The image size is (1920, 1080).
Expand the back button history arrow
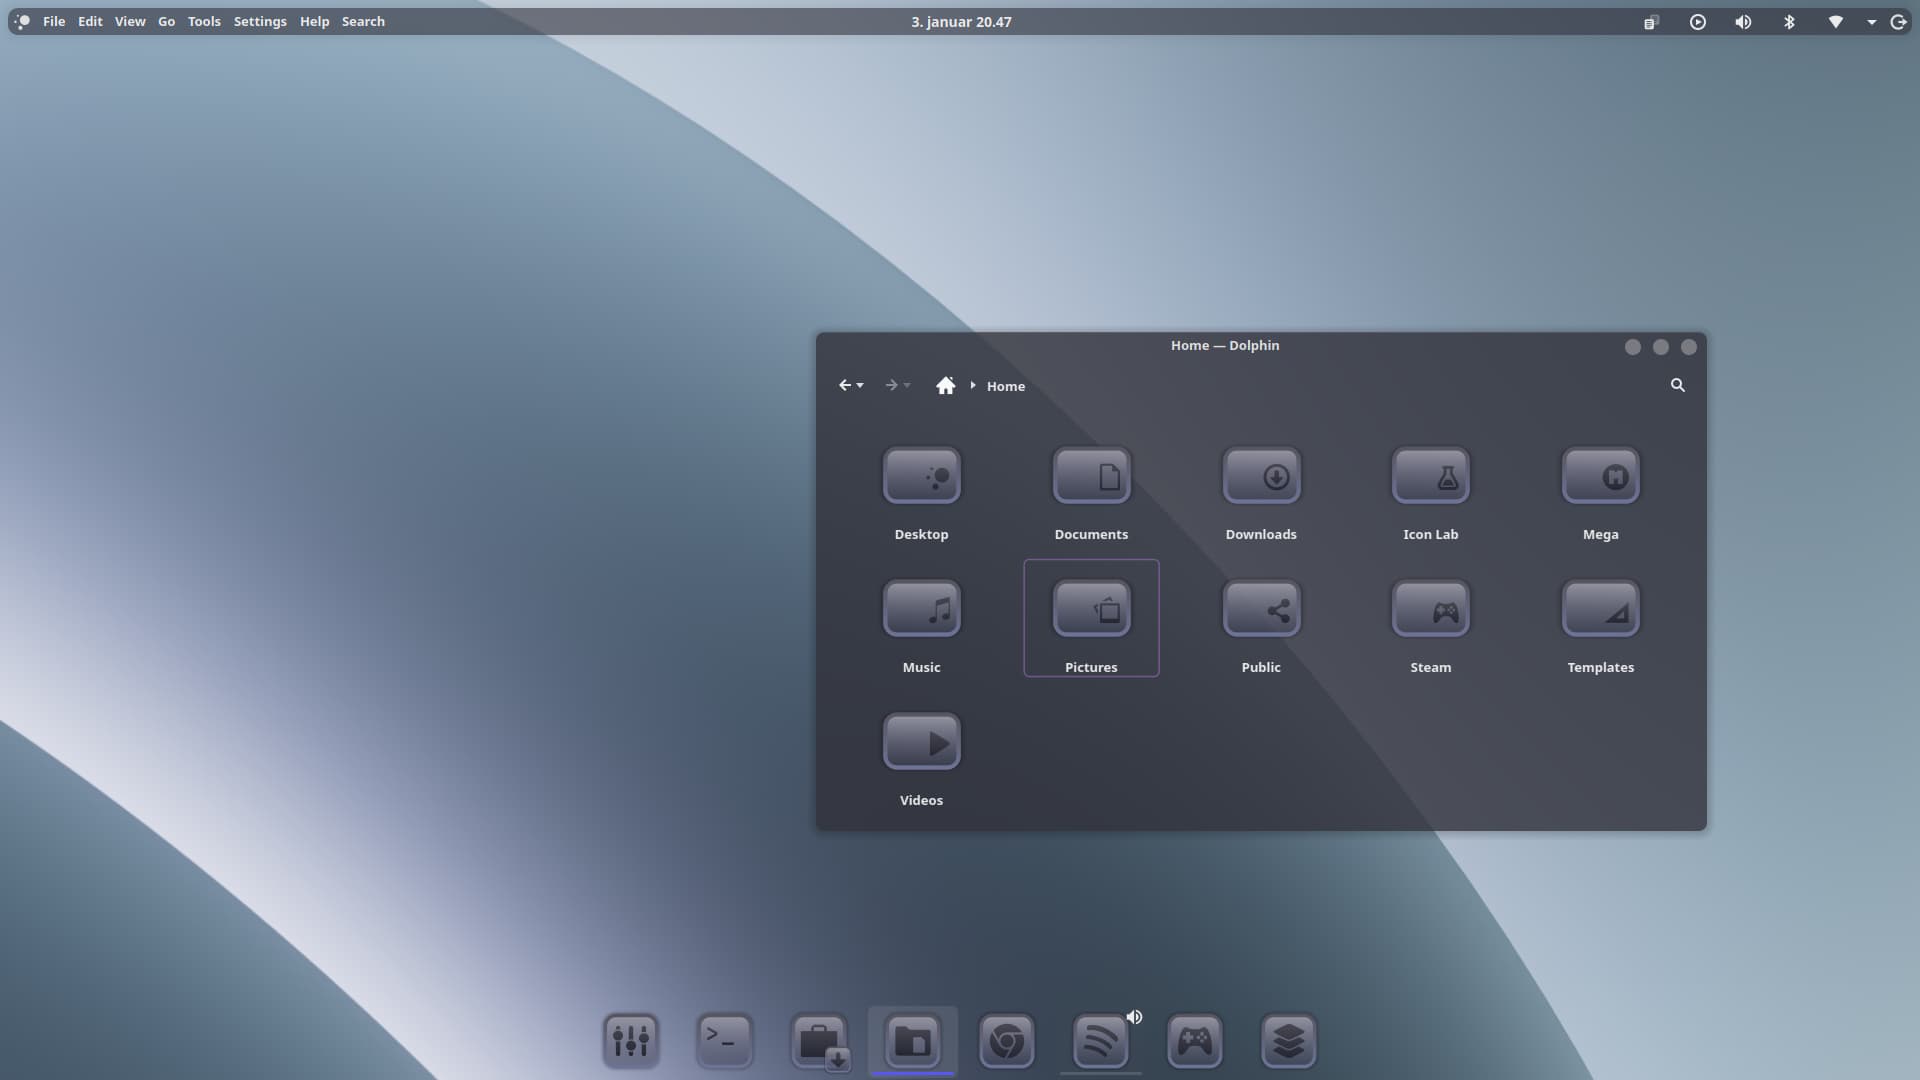pos(860,386)
